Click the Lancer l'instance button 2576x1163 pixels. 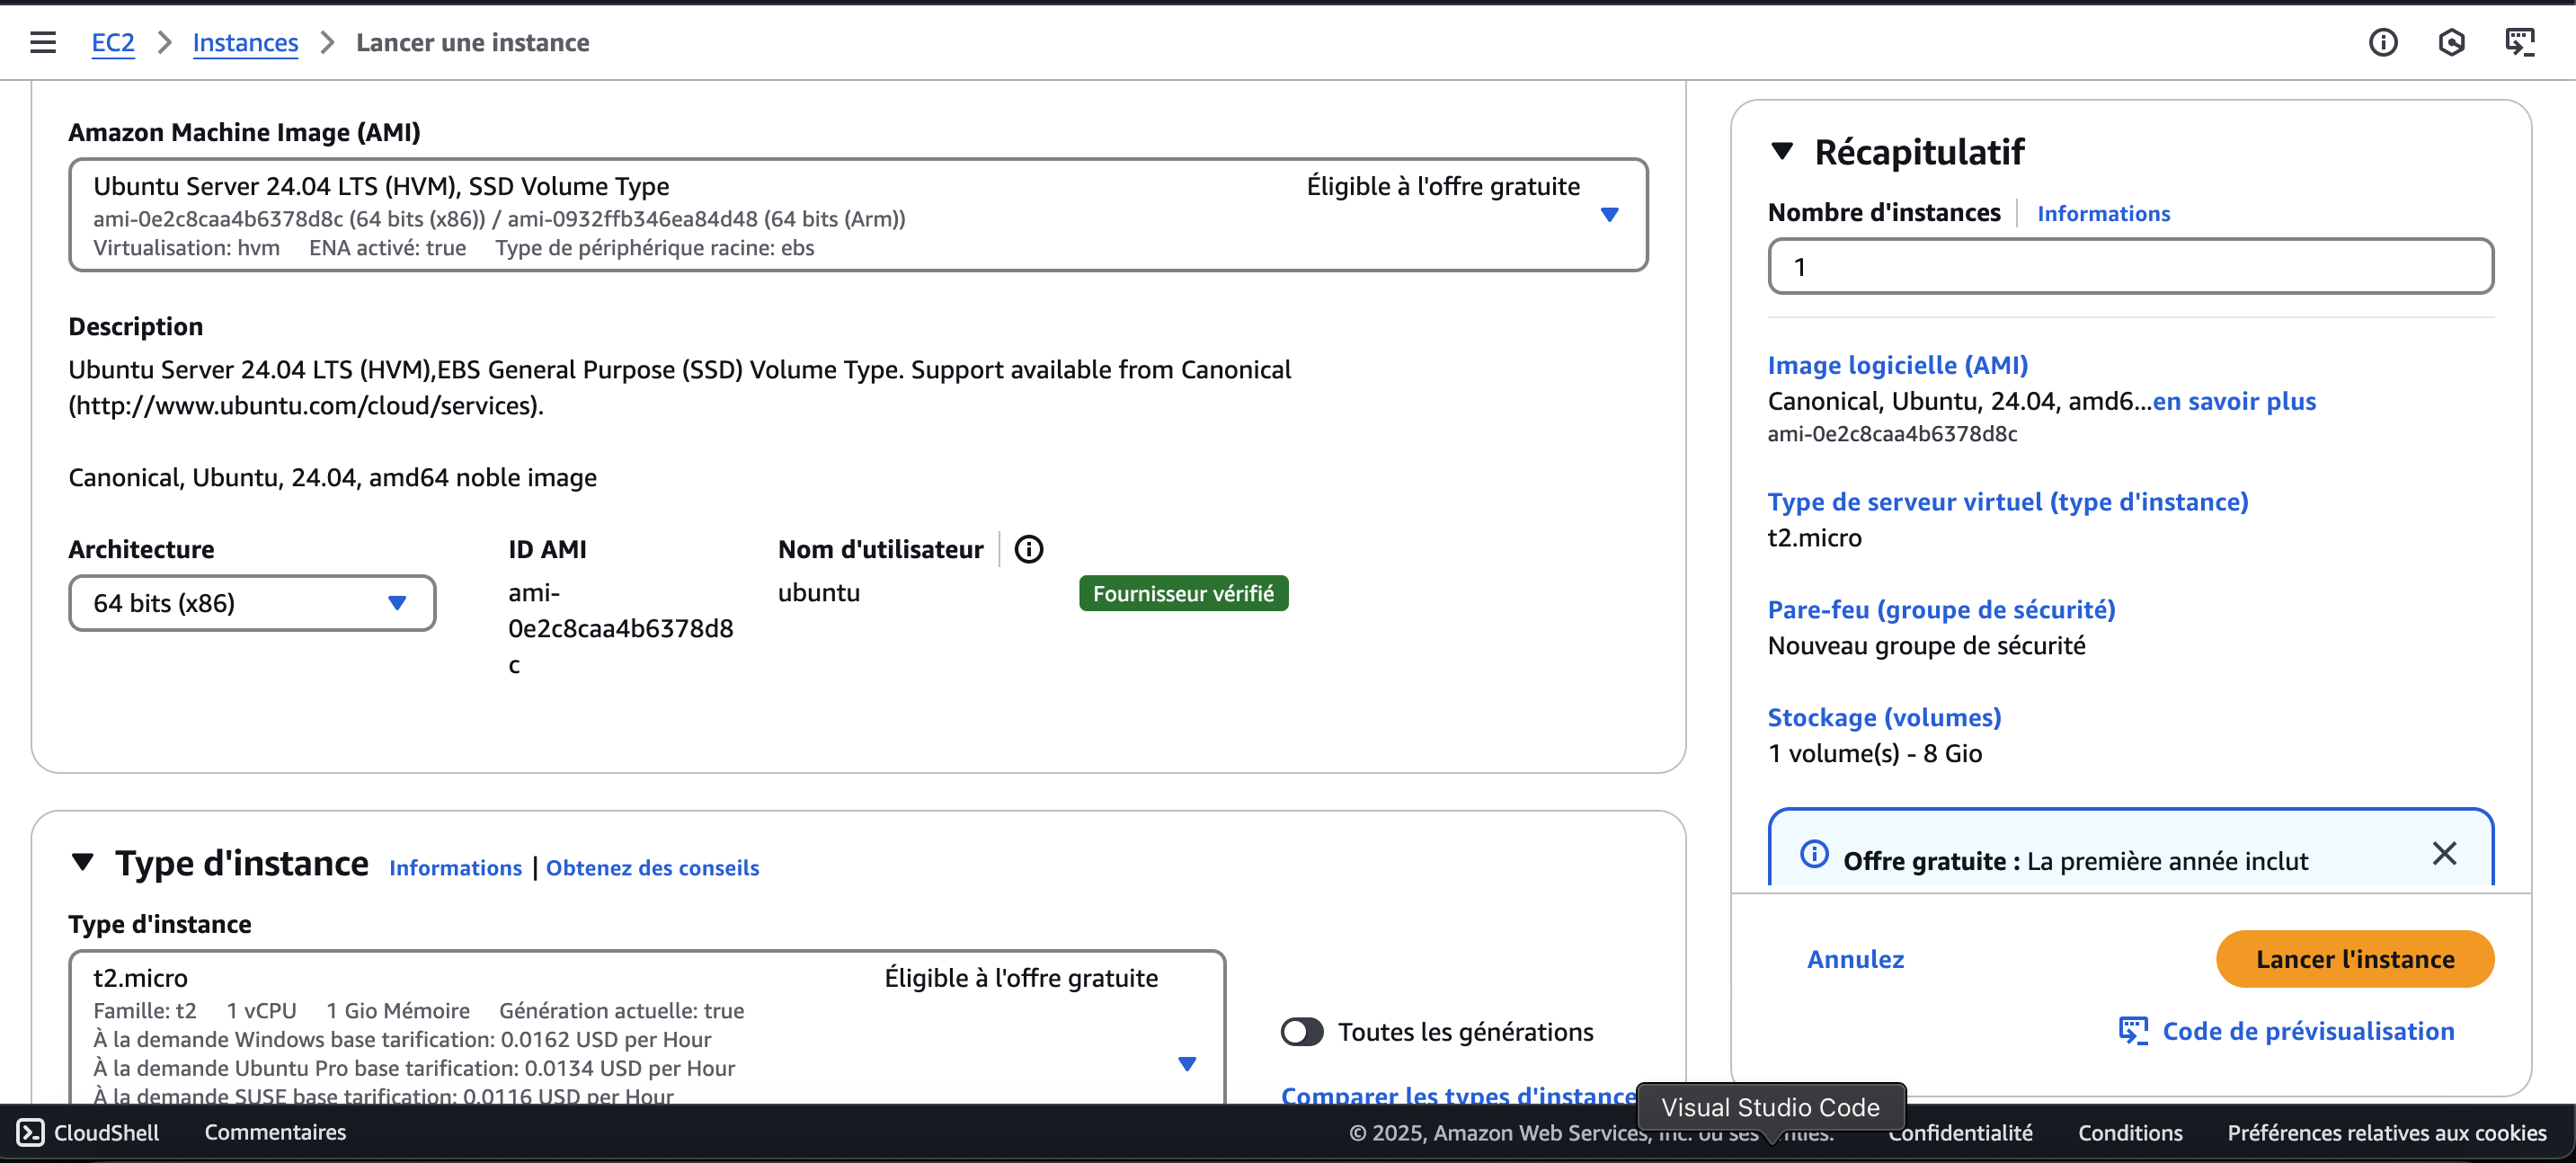[2354, 959]
